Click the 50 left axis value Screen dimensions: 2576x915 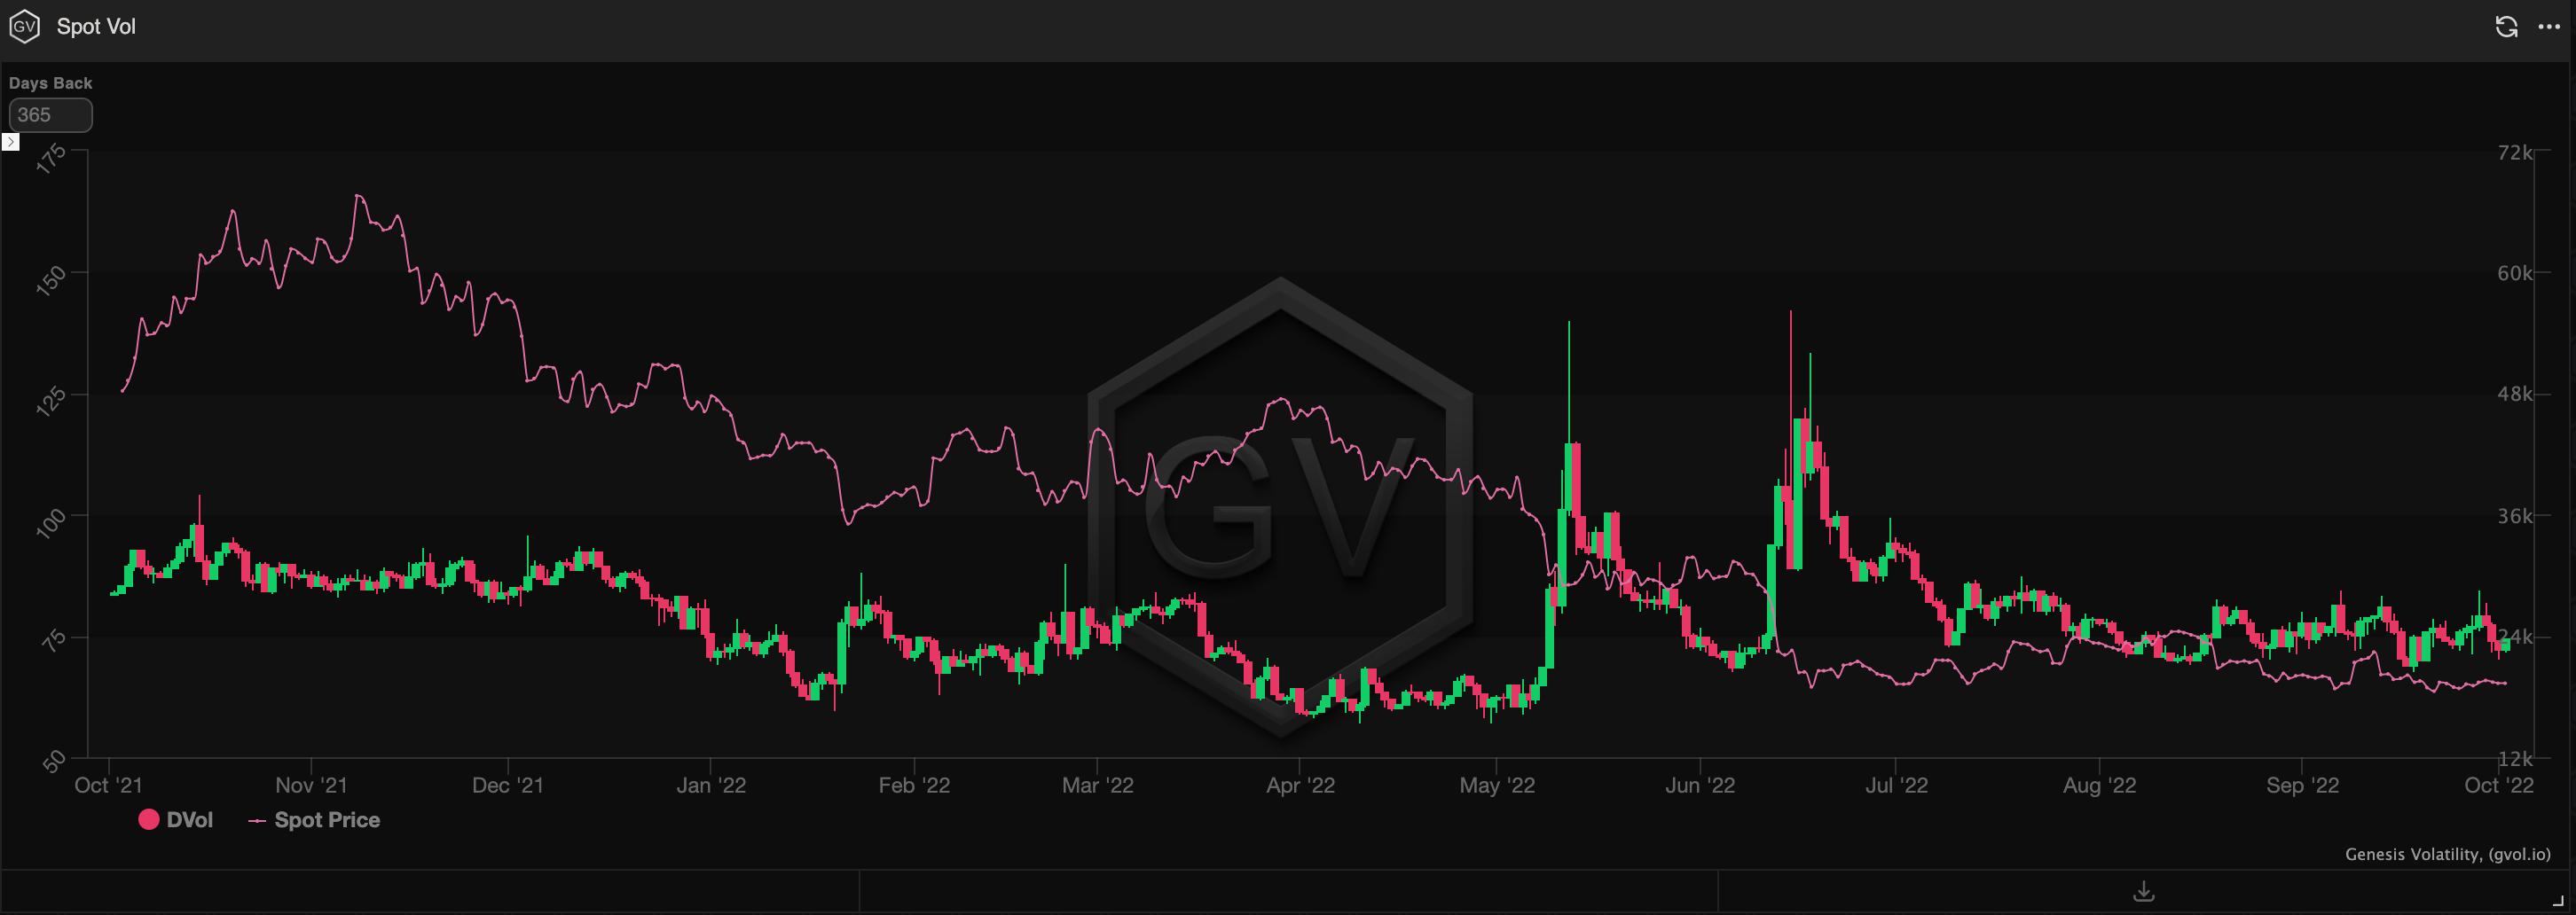(54, 762)
